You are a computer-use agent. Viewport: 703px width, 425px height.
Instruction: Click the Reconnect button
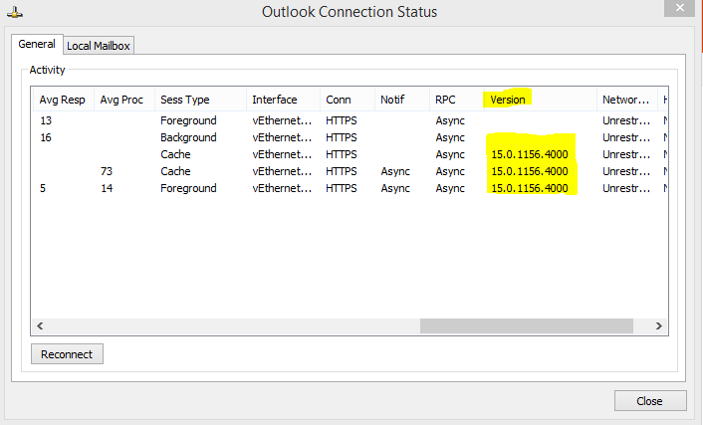[67, 354]
